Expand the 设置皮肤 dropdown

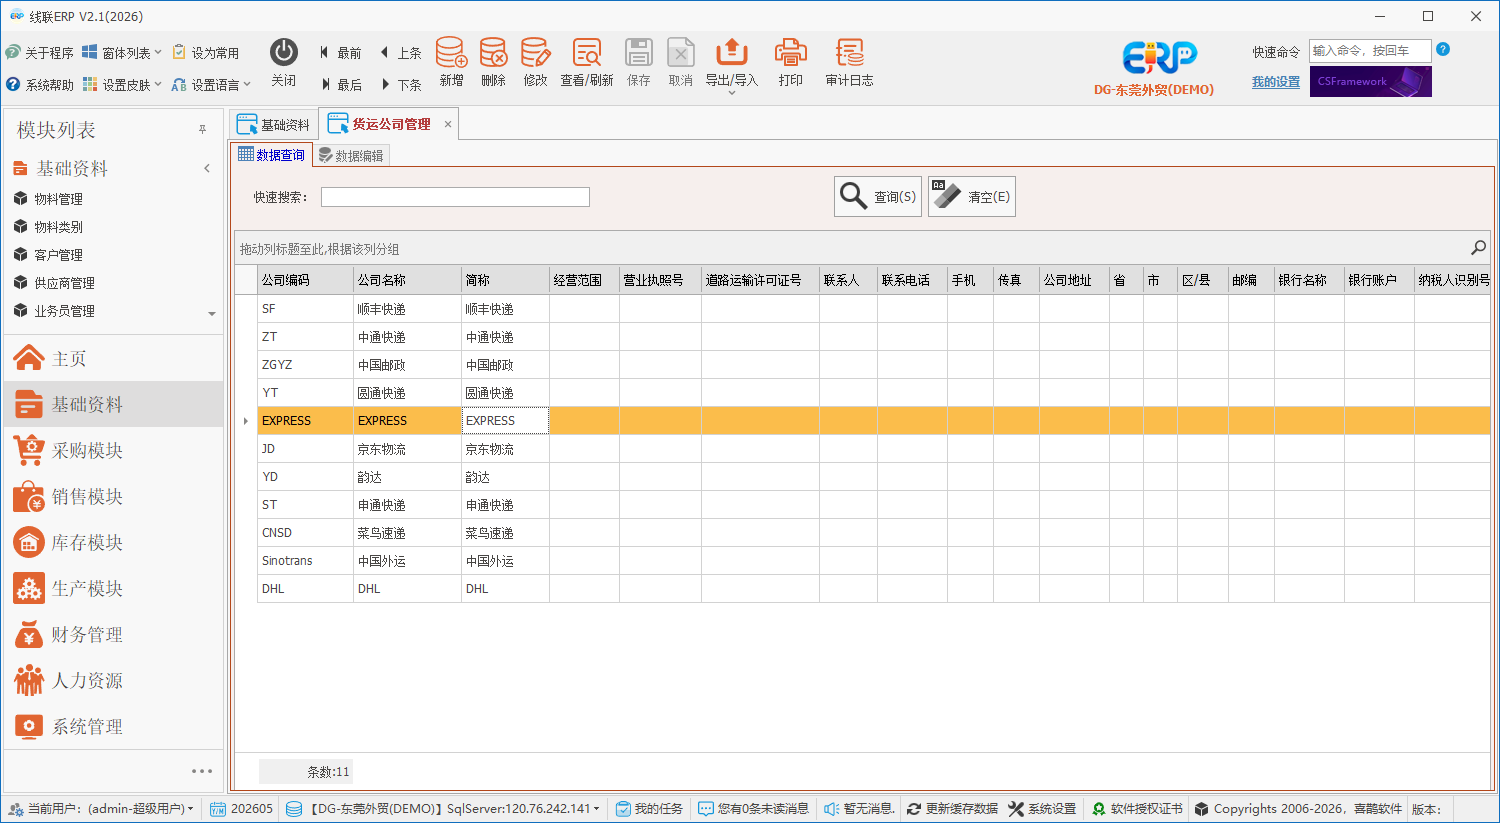pos(122,85)
